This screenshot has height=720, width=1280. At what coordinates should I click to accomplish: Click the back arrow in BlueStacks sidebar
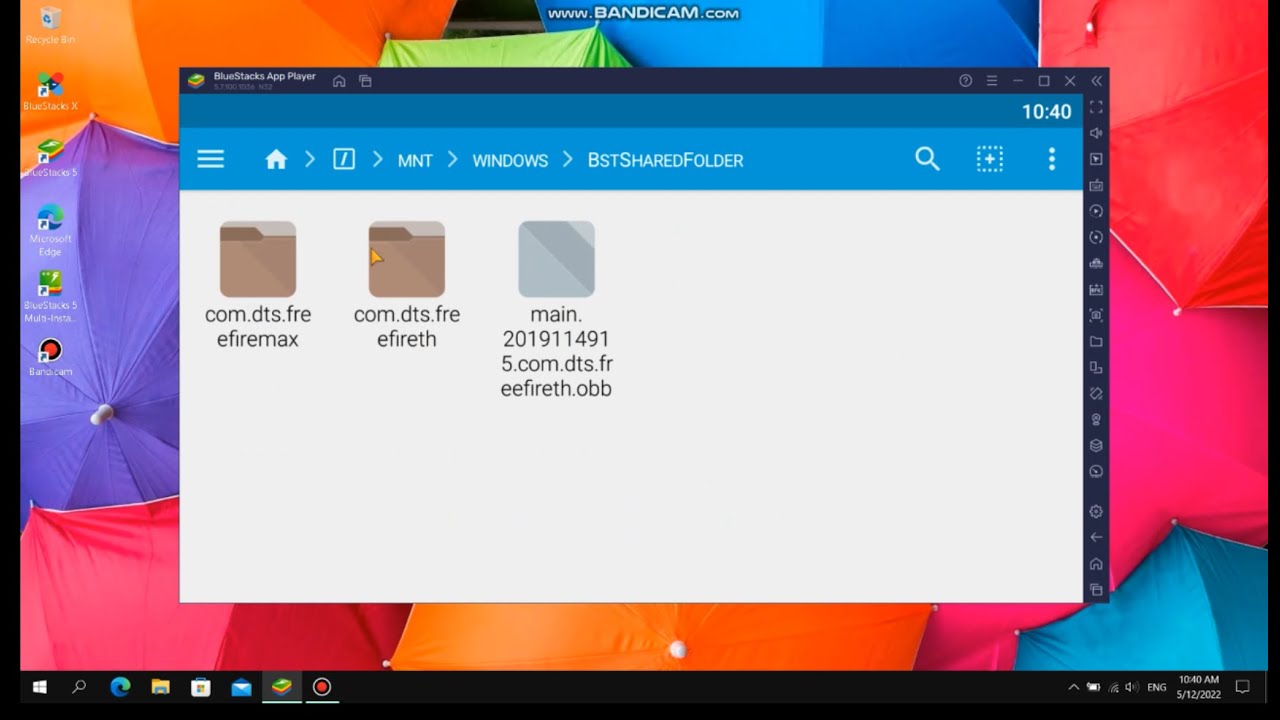[1096, 537]
